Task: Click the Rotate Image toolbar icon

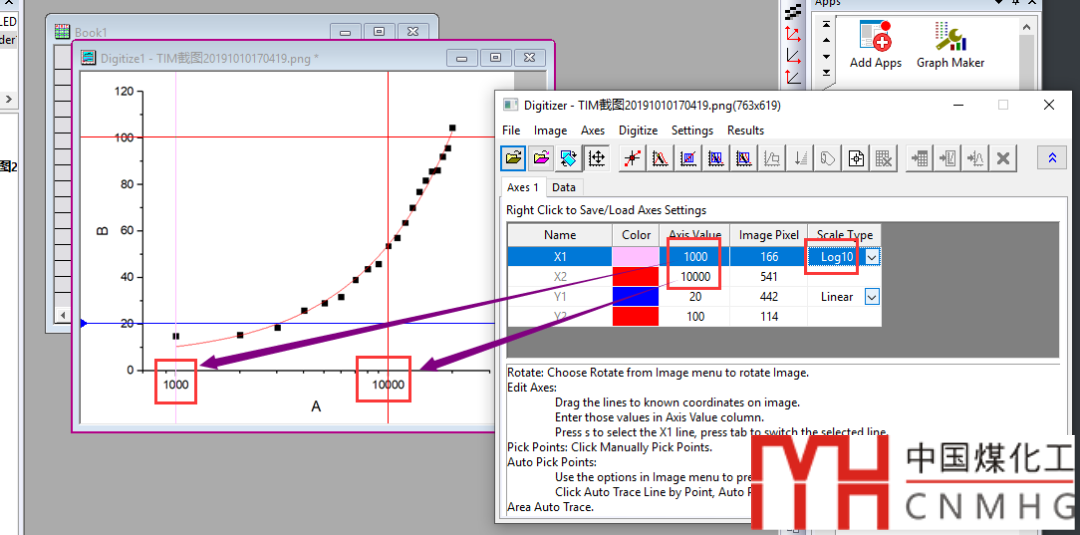Action: 568,158
